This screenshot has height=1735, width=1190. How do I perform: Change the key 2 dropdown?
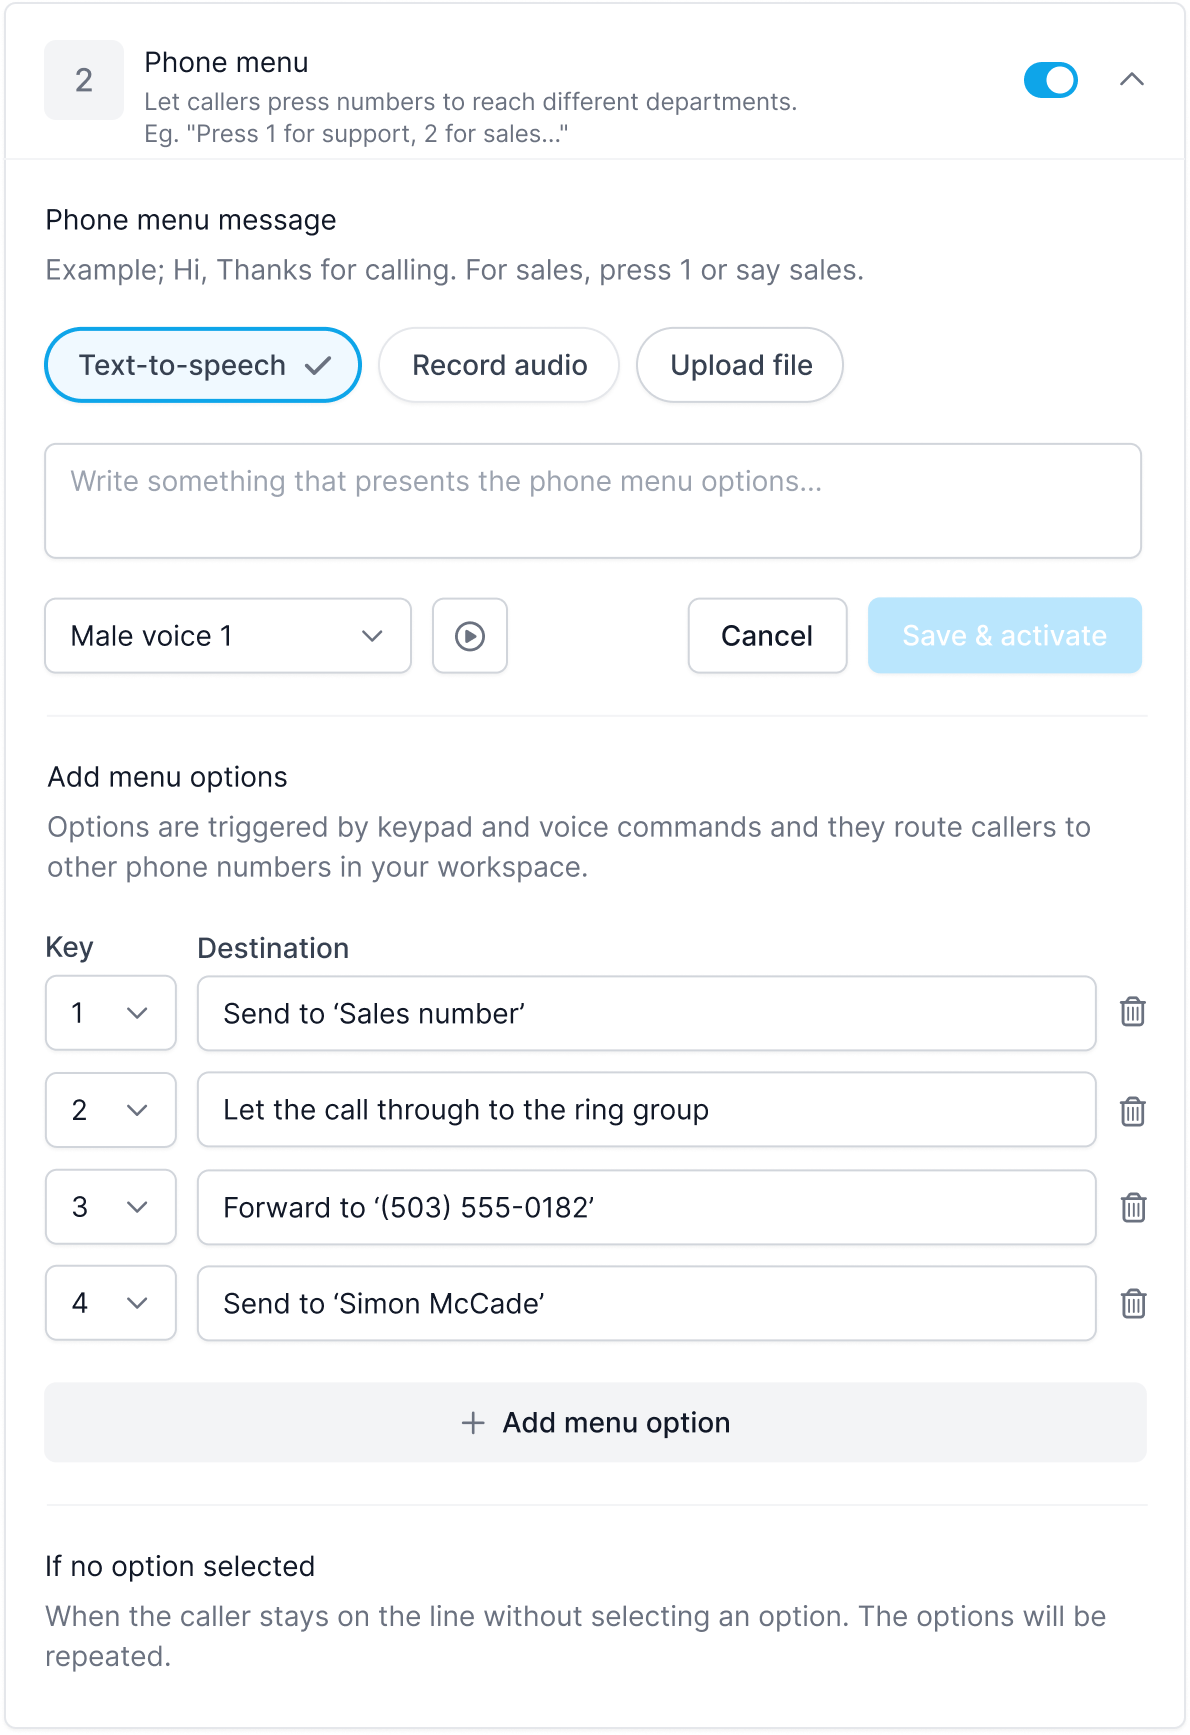[111, 1110]
